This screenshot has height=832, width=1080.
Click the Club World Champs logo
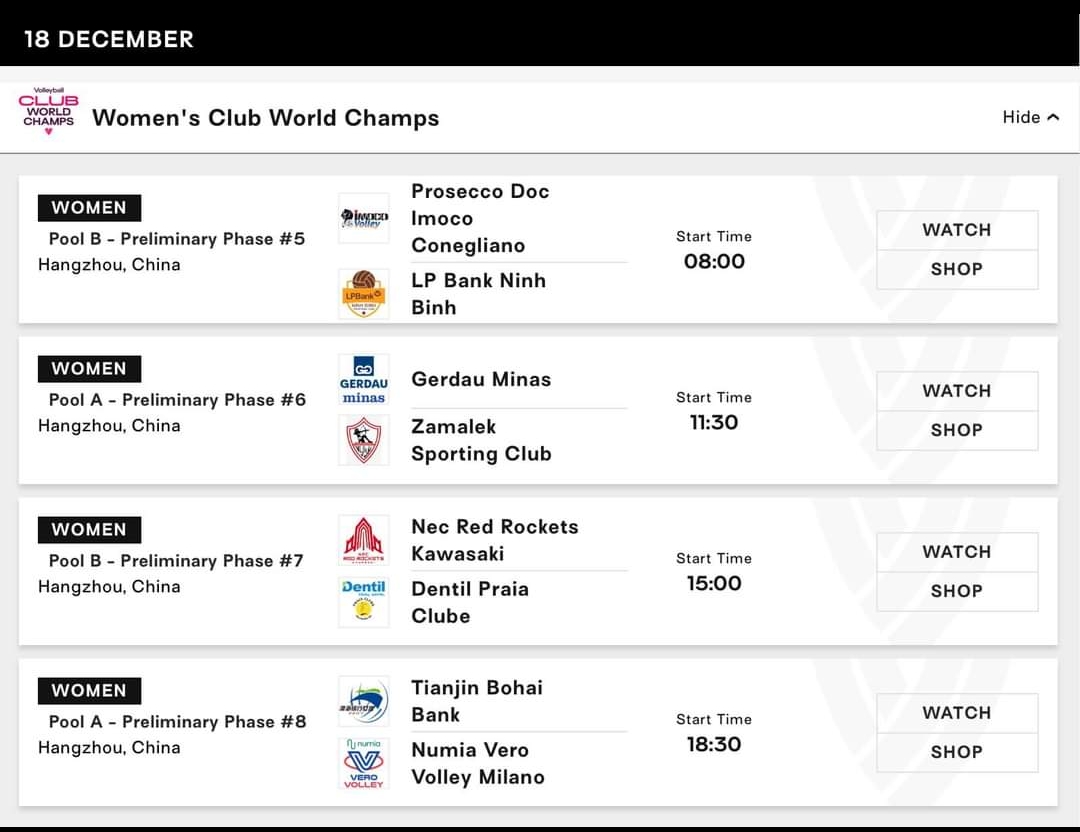coord(48,111)
